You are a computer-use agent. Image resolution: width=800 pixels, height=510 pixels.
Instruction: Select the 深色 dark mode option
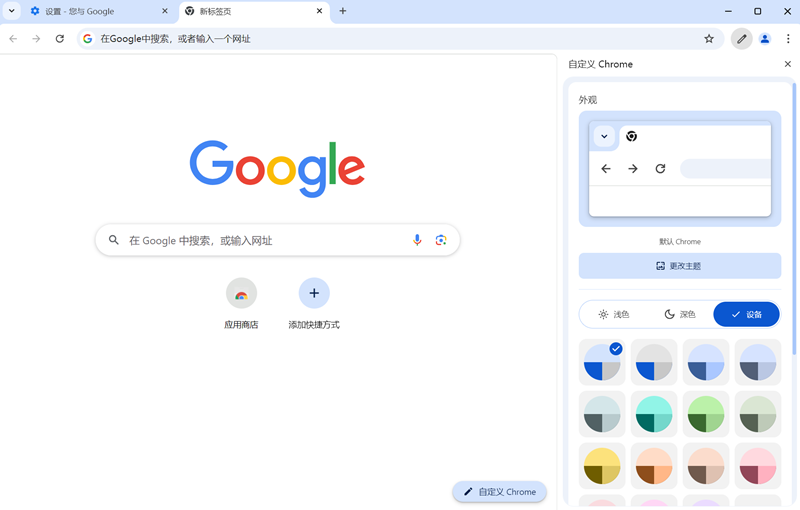[x=680, y=314]
